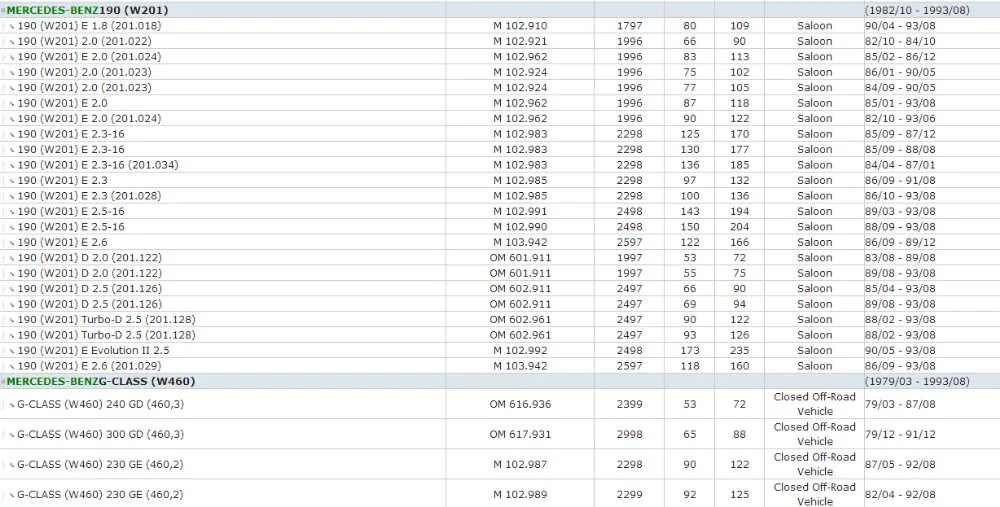Select row 190 (W201) E 2.6 (201.029)
The height and width of the screenshot is (507, 1000).
[x=500, y=366]
